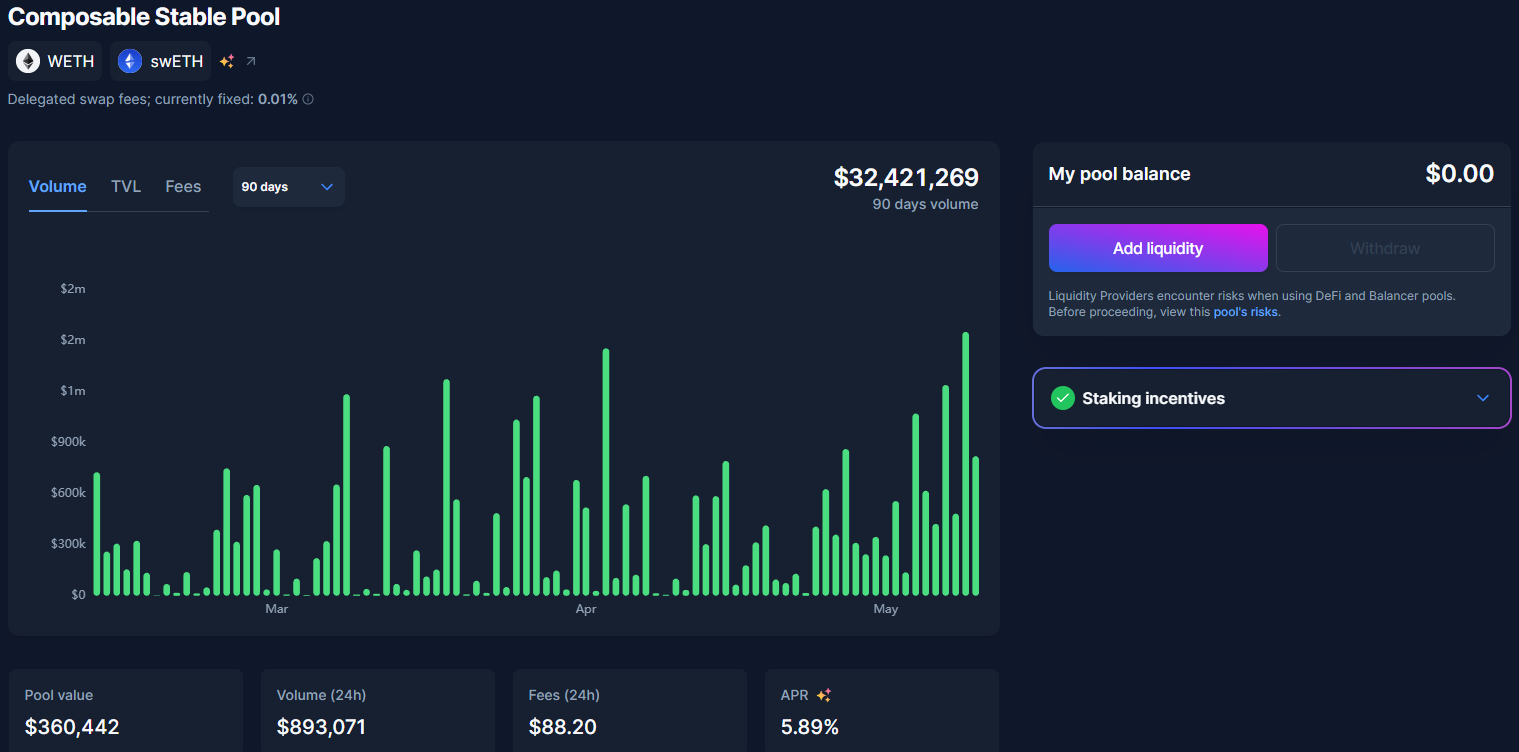Switch to the TVL chart tab
This screenshot has width=1519, height=752.
[126, 186]
